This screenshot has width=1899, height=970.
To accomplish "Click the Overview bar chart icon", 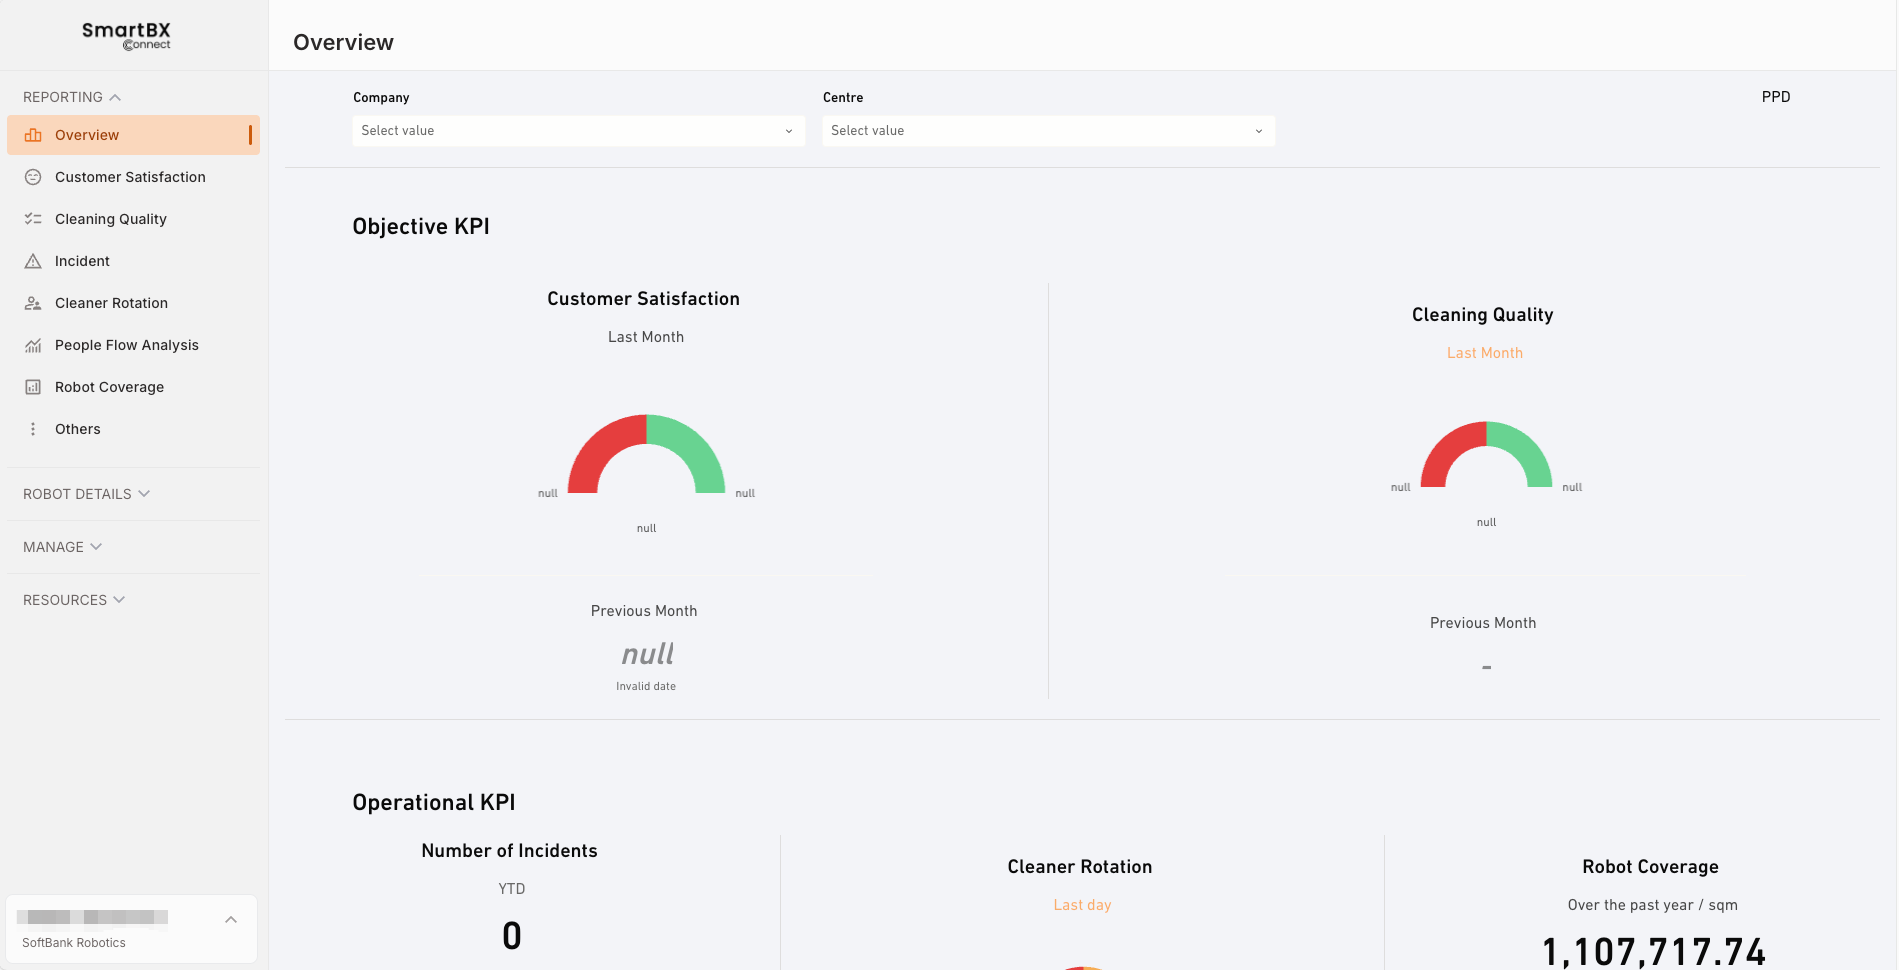I will click(x=33, y=135).
